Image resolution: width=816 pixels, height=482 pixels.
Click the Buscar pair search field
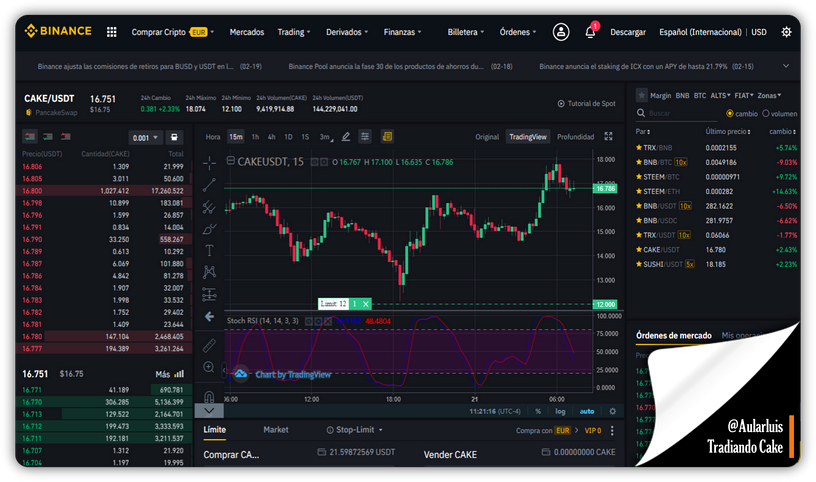point(677,113)
